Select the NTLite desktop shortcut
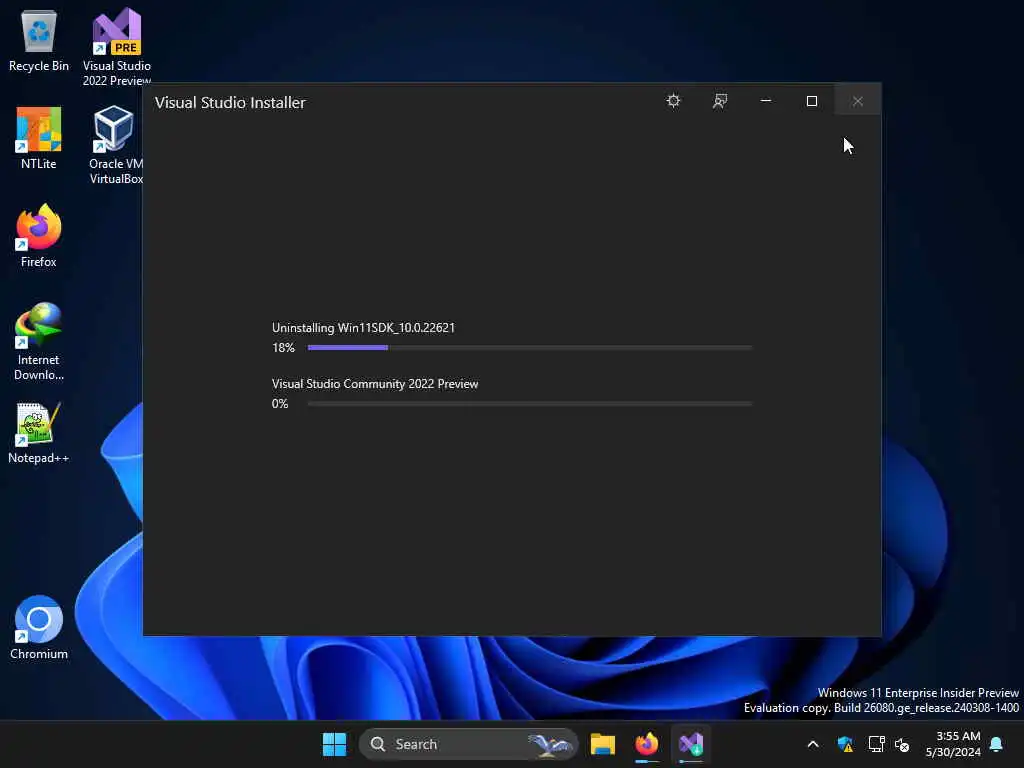Image resolution: width=1024 pixels, height=768 pixels. click(39, 138)
